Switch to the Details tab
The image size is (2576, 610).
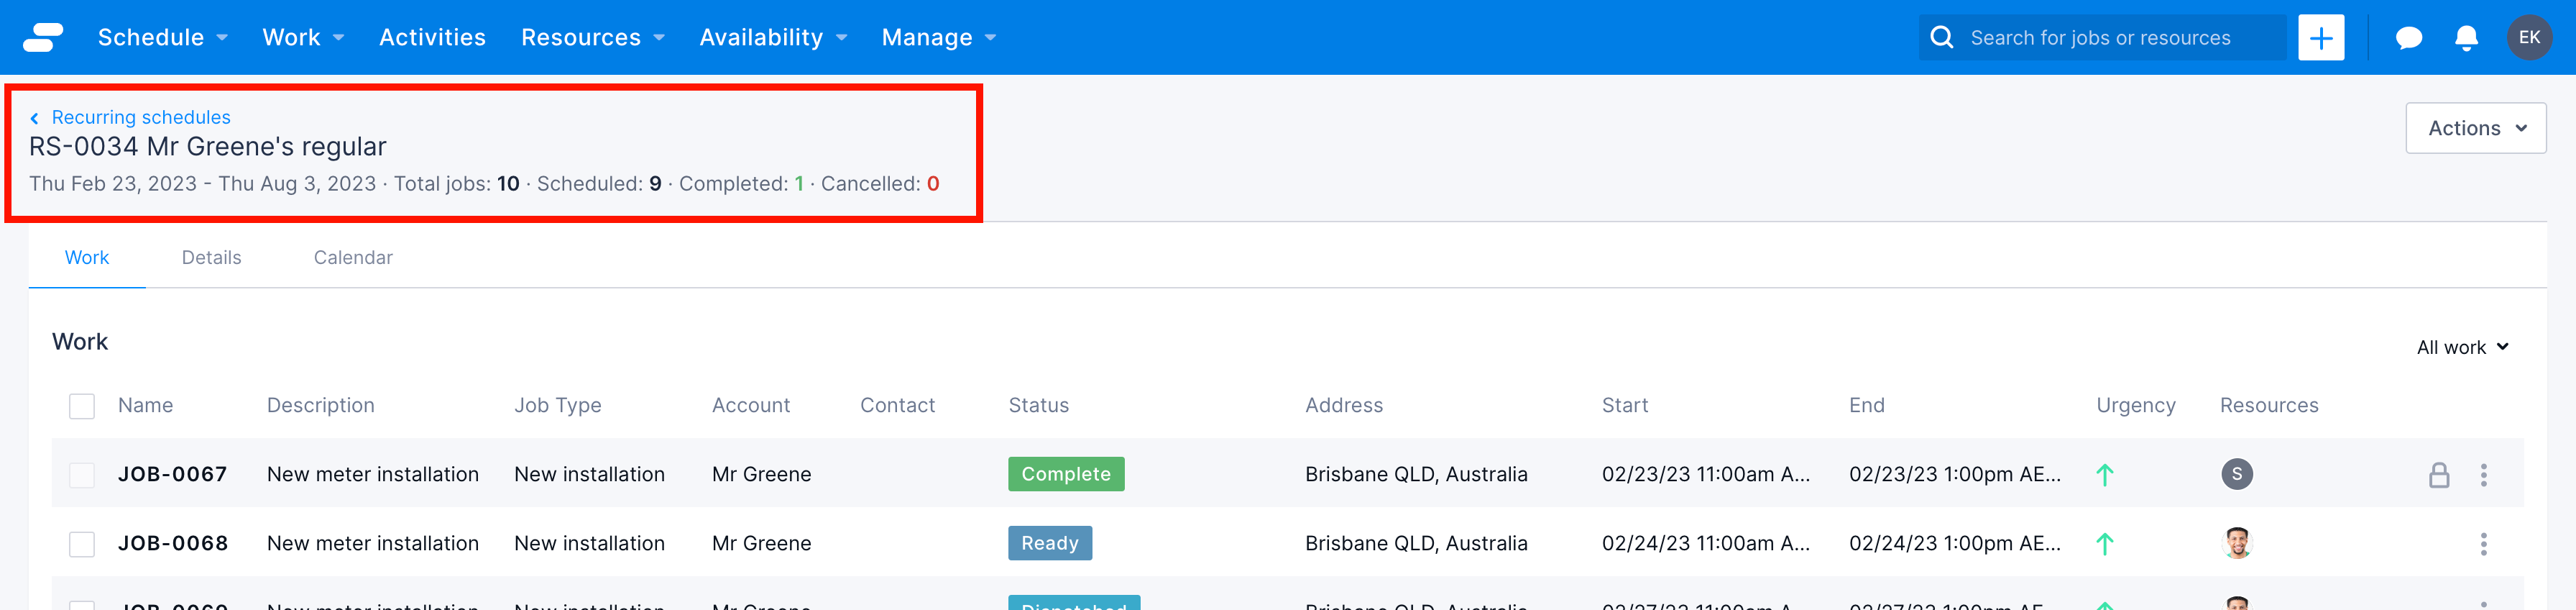pyautogui.click(x=211, y=258)
